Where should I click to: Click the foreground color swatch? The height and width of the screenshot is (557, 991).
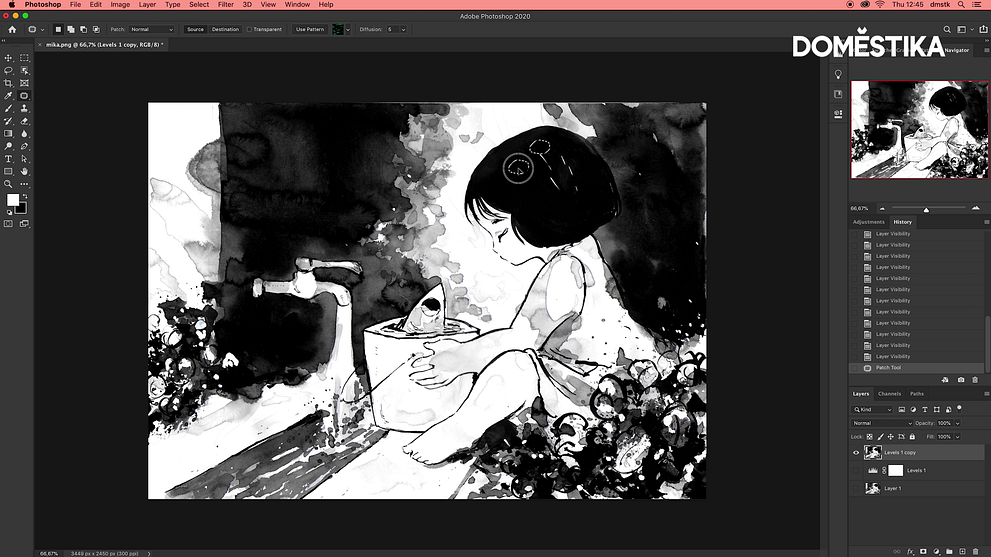point(13,201)
